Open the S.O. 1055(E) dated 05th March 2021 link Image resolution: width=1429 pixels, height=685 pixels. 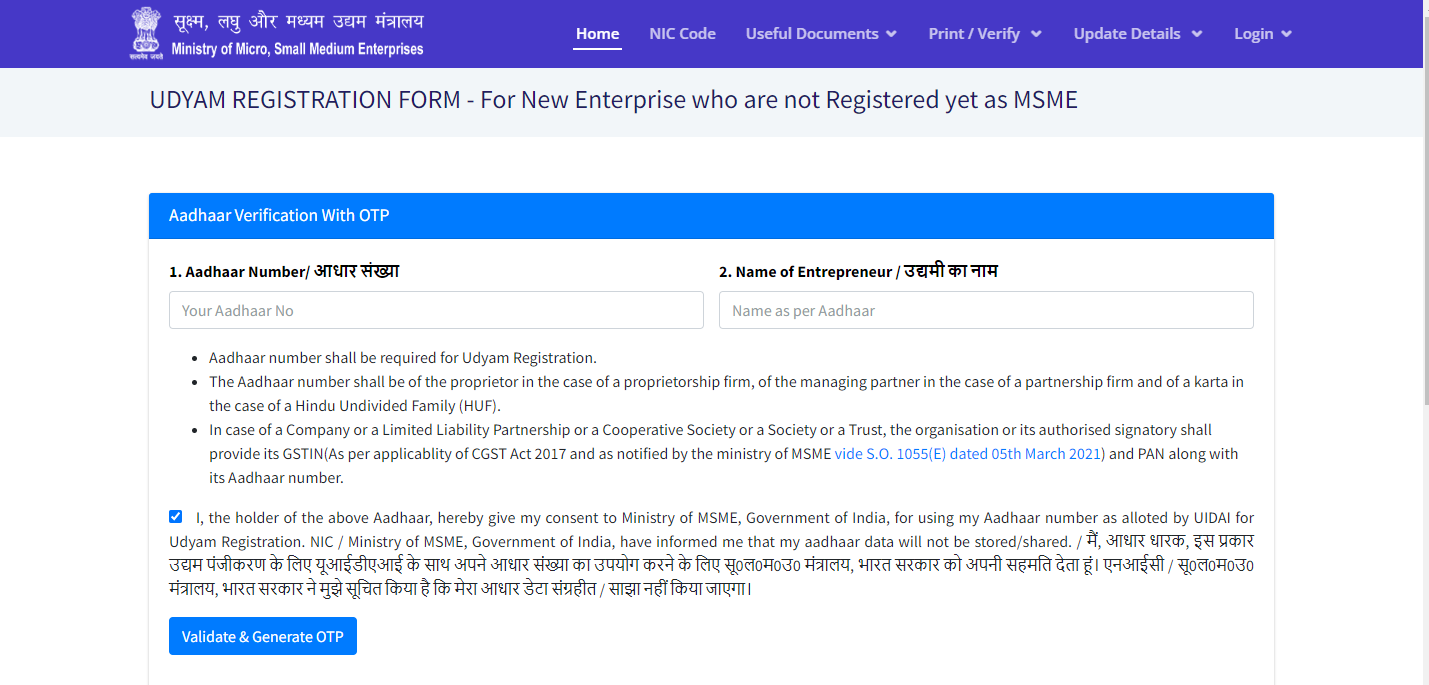click(x=970, y=454)
